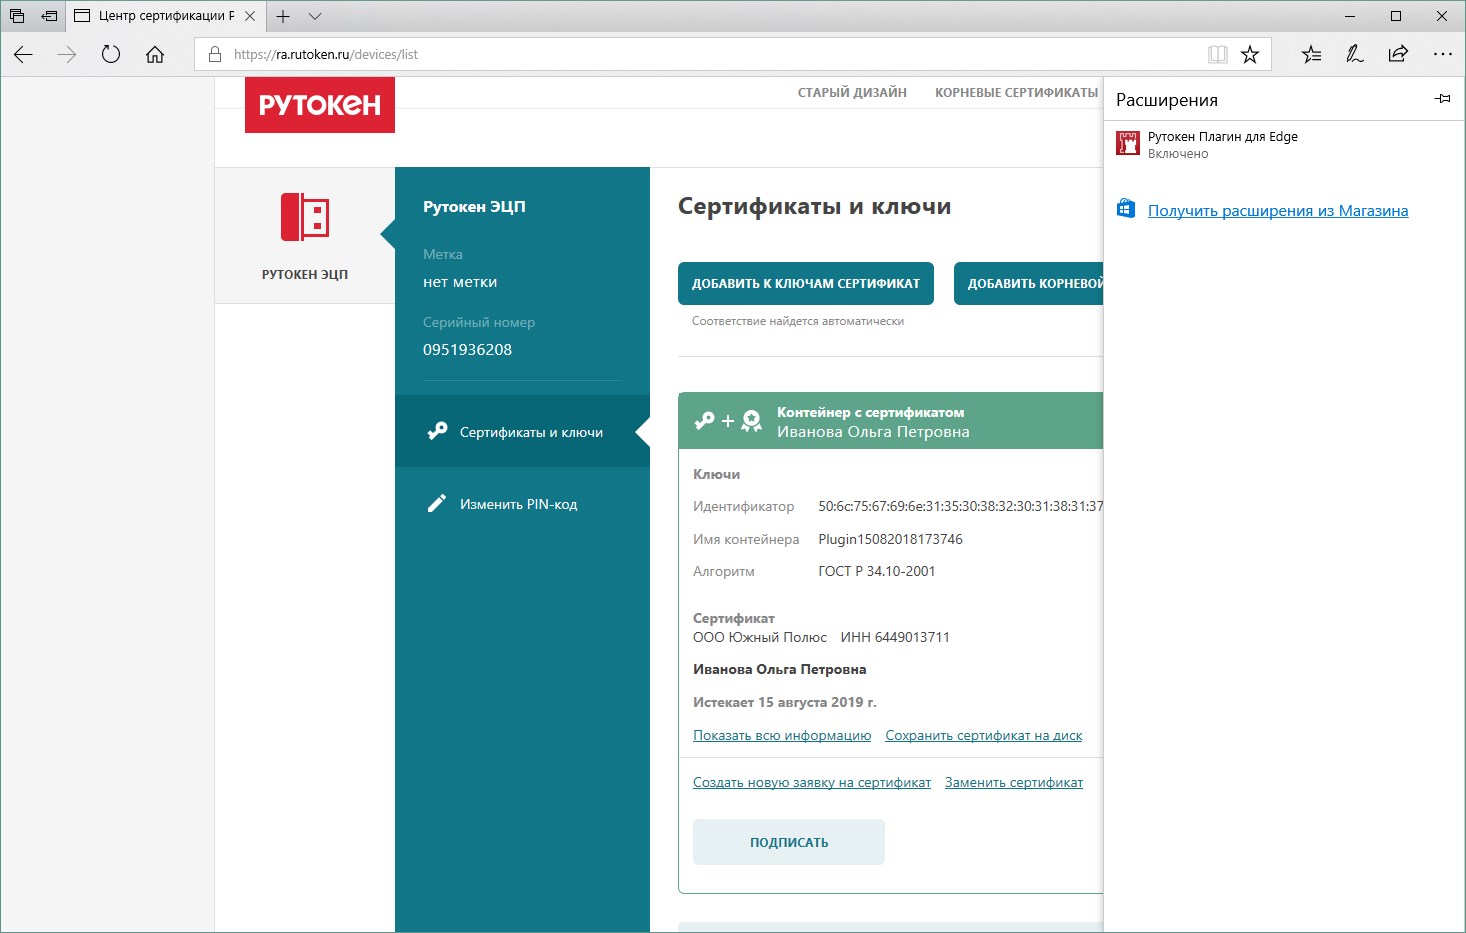Click Сохранить сертификат на диск link
Screen dimensions: 1466x933
point(984,735)
